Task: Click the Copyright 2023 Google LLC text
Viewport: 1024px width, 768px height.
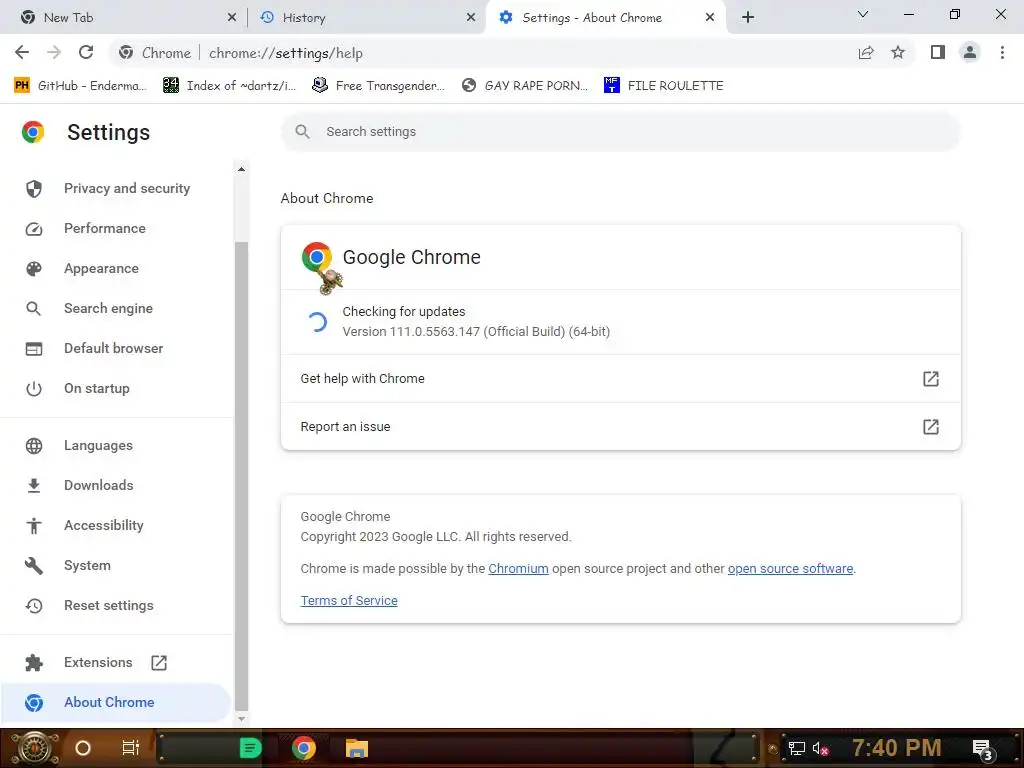Action: [x=436, y=537]
